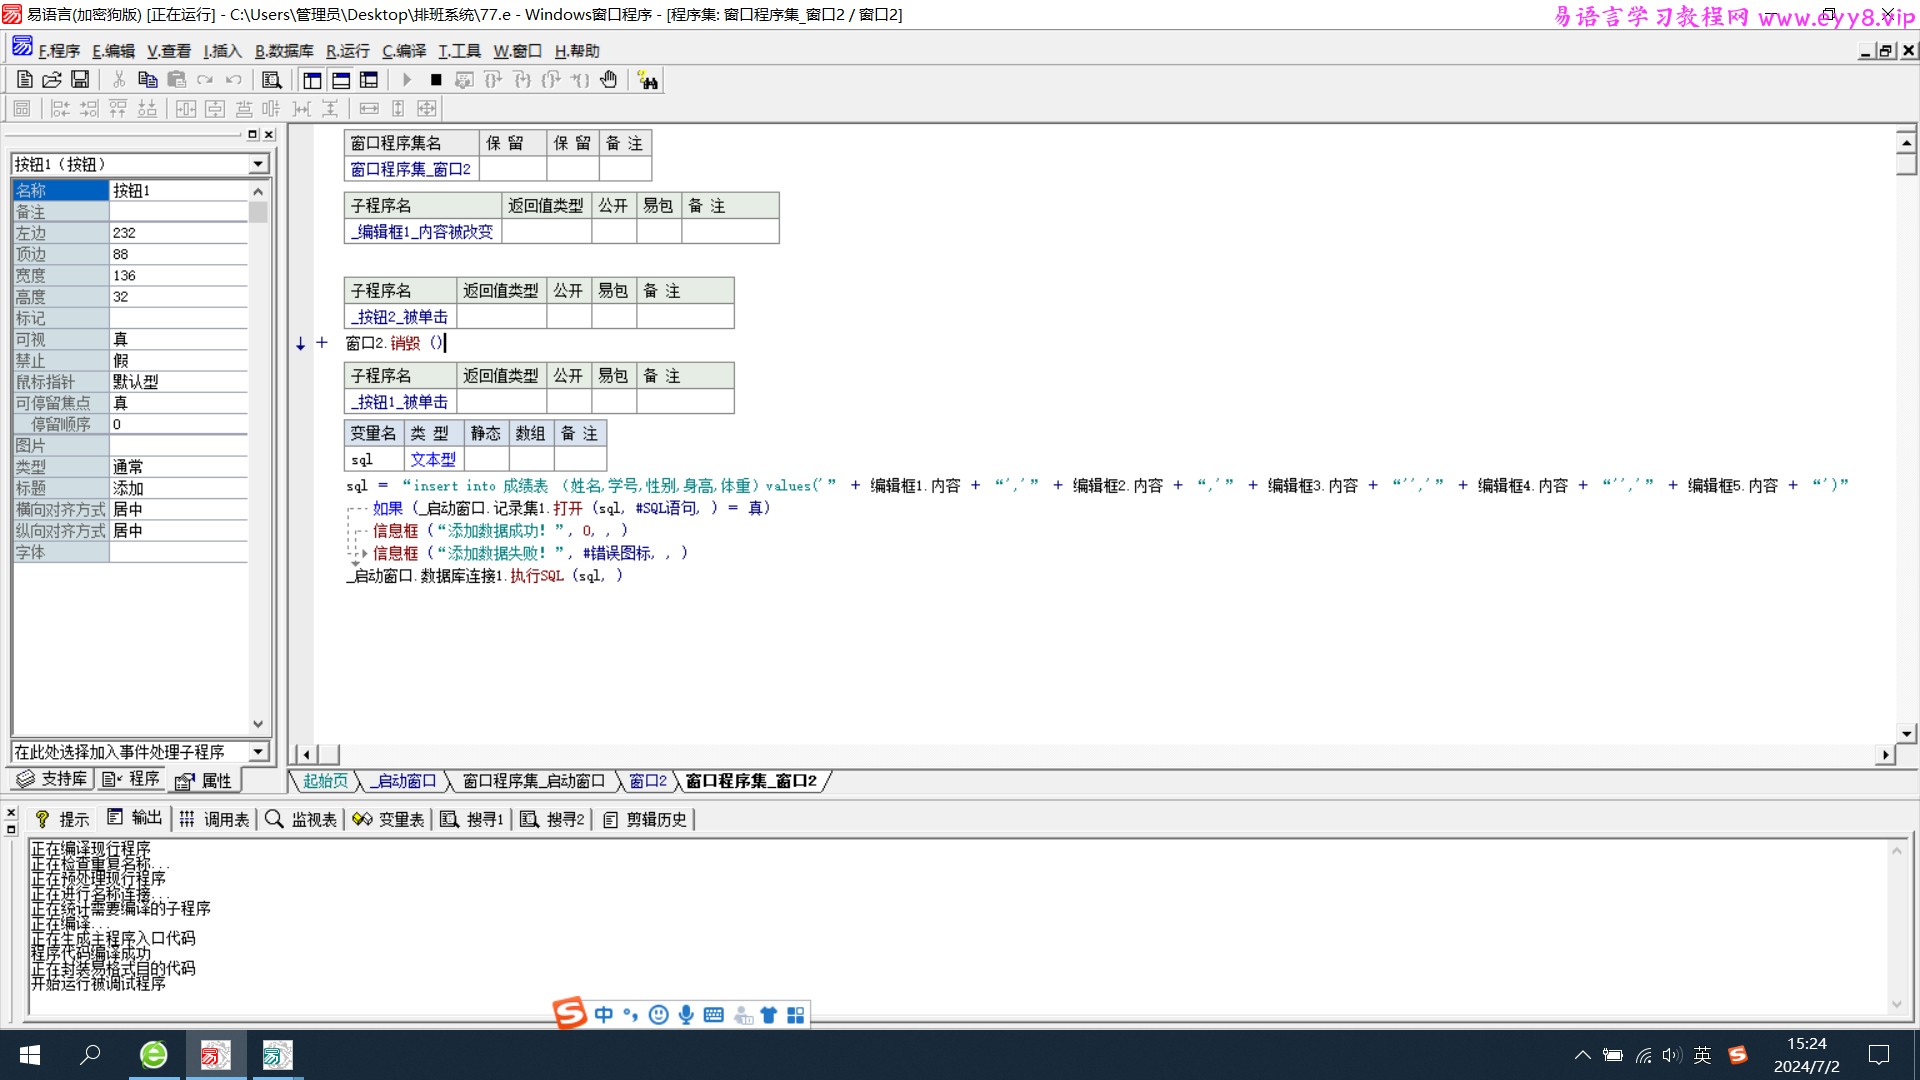Screen dimensions: 1920x1080
Task: Toggle Sogou punctuation mode icon
Action: (x=630, y=1015)
